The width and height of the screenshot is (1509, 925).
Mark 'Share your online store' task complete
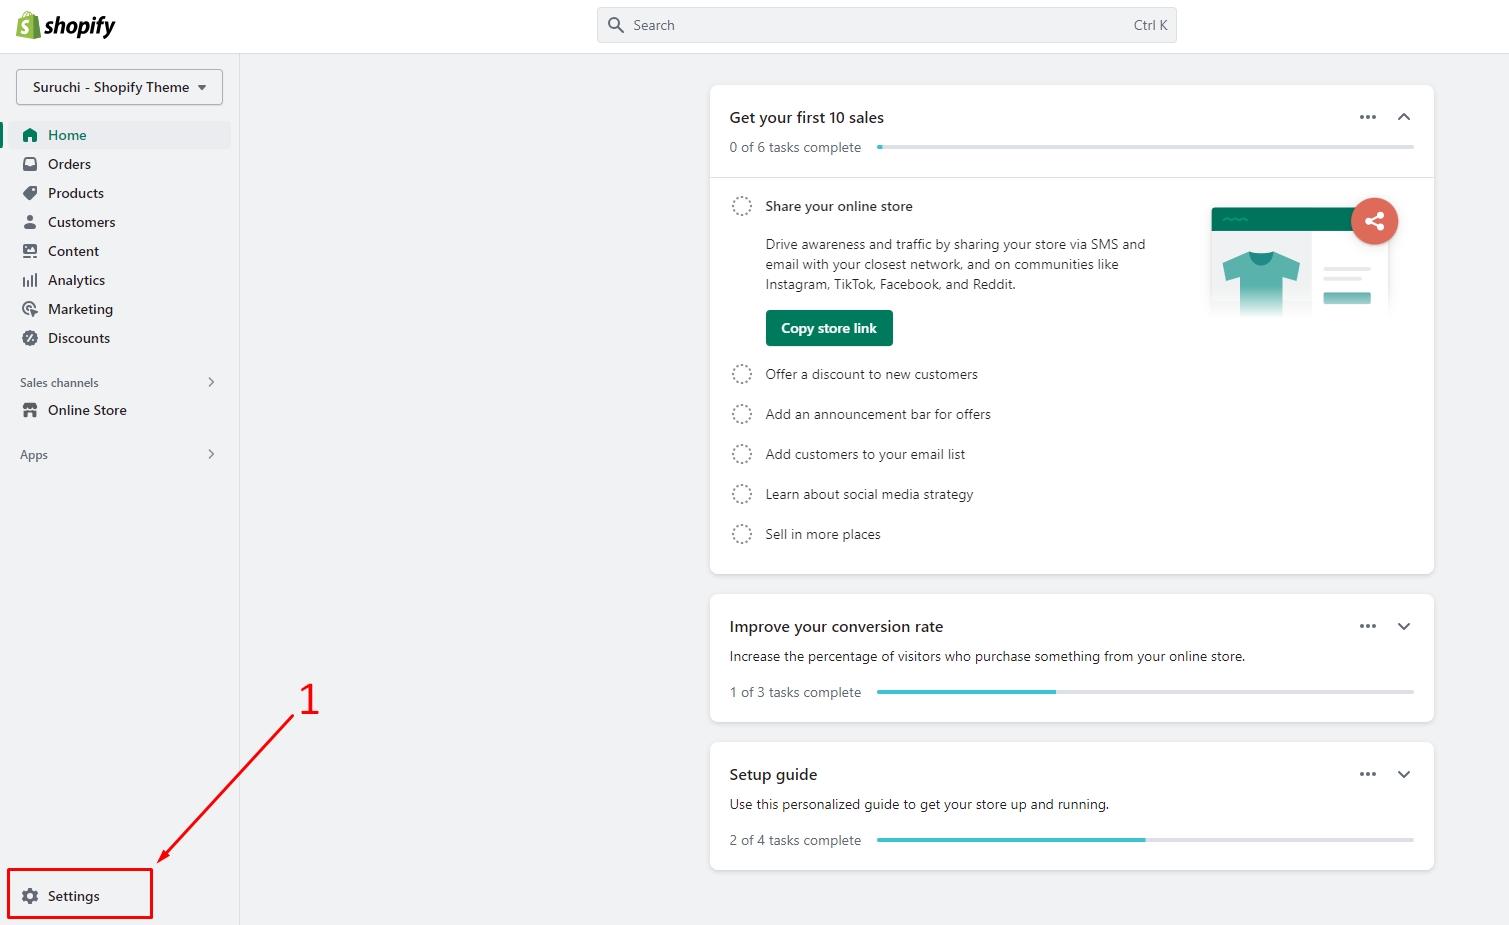coord(742,206)
